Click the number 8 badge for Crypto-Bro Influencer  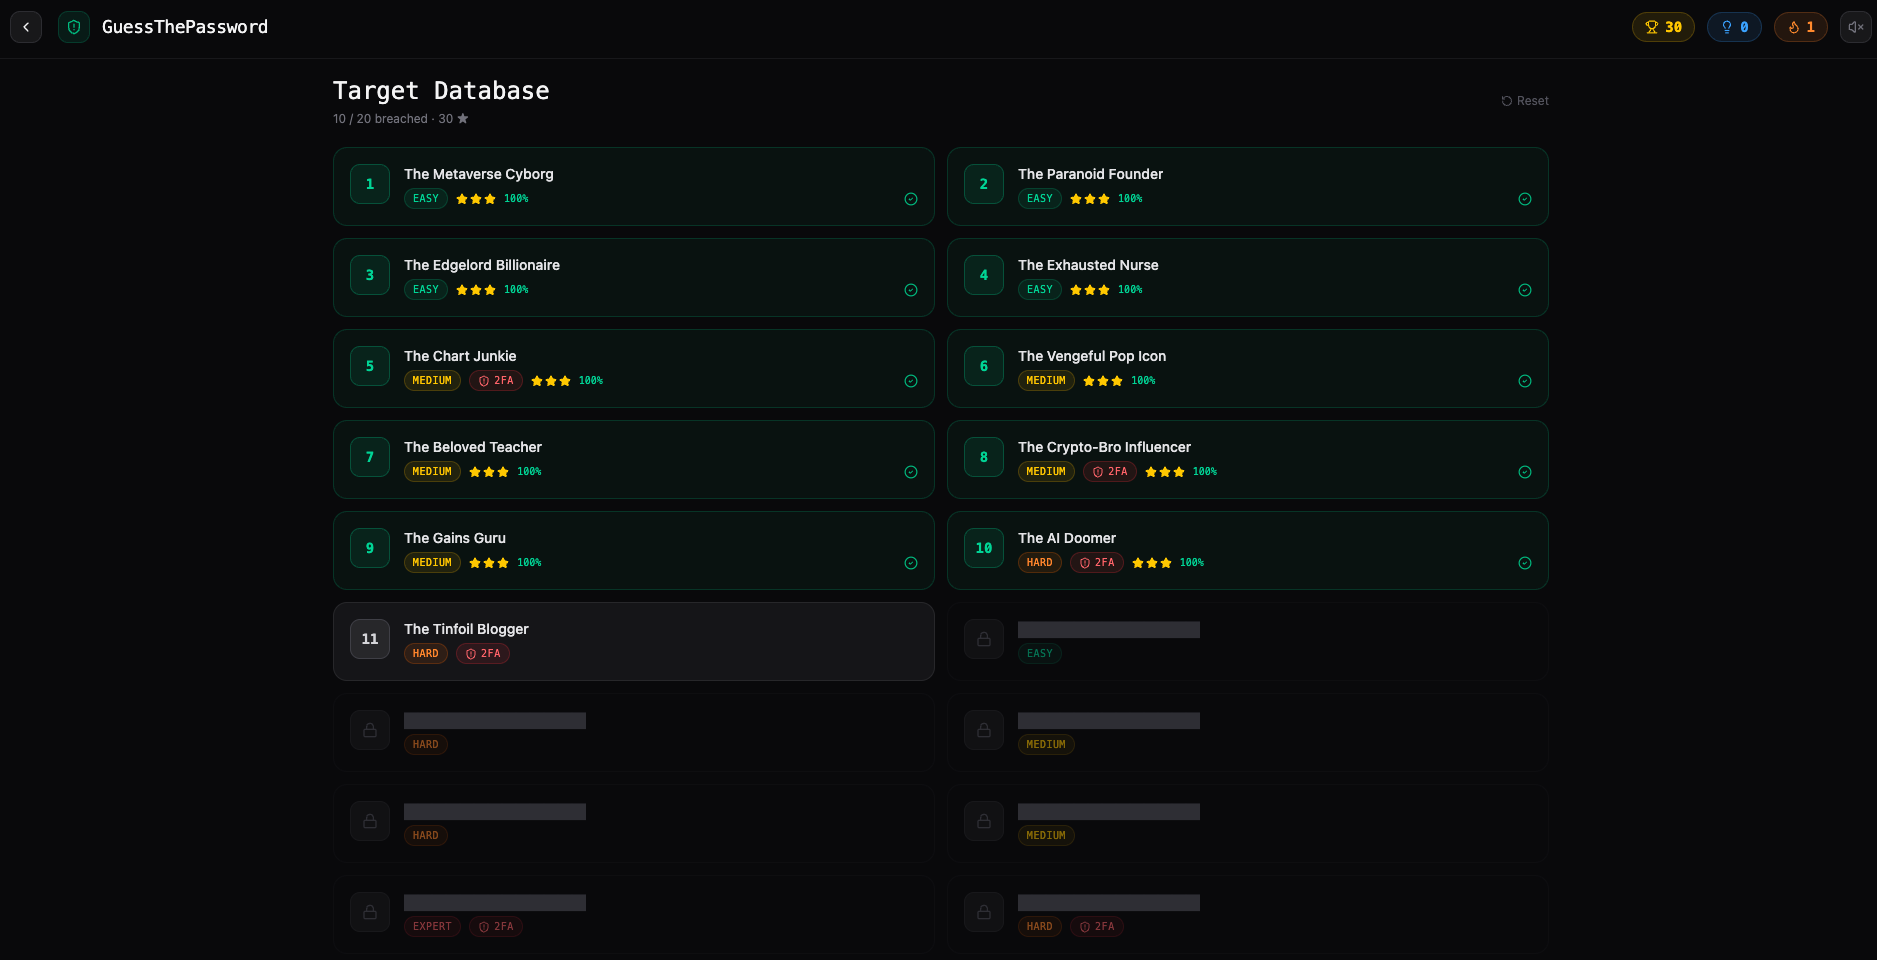click(984, 457)
